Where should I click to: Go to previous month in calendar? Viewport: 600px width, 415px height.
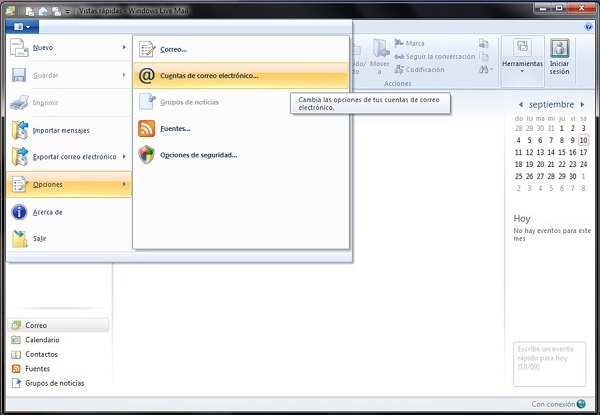[x=520, y=104]
